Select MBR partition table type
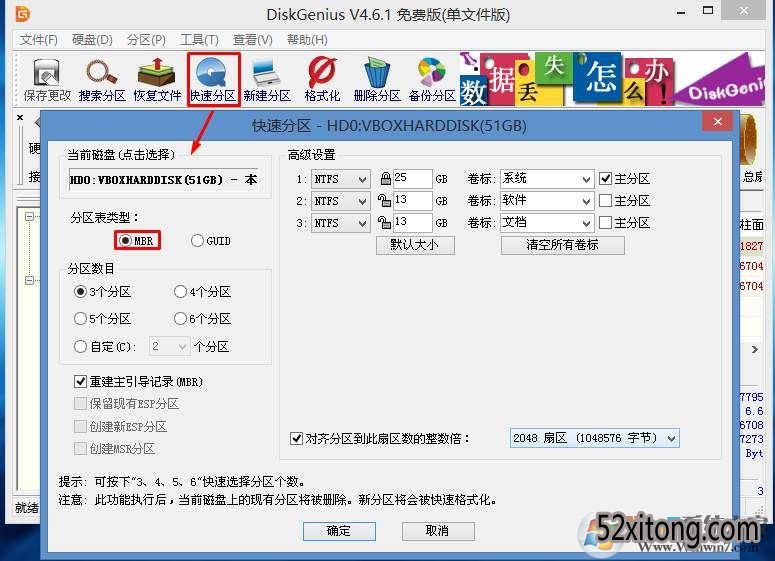This screenshot has height=561, width=775. (137, 241)
